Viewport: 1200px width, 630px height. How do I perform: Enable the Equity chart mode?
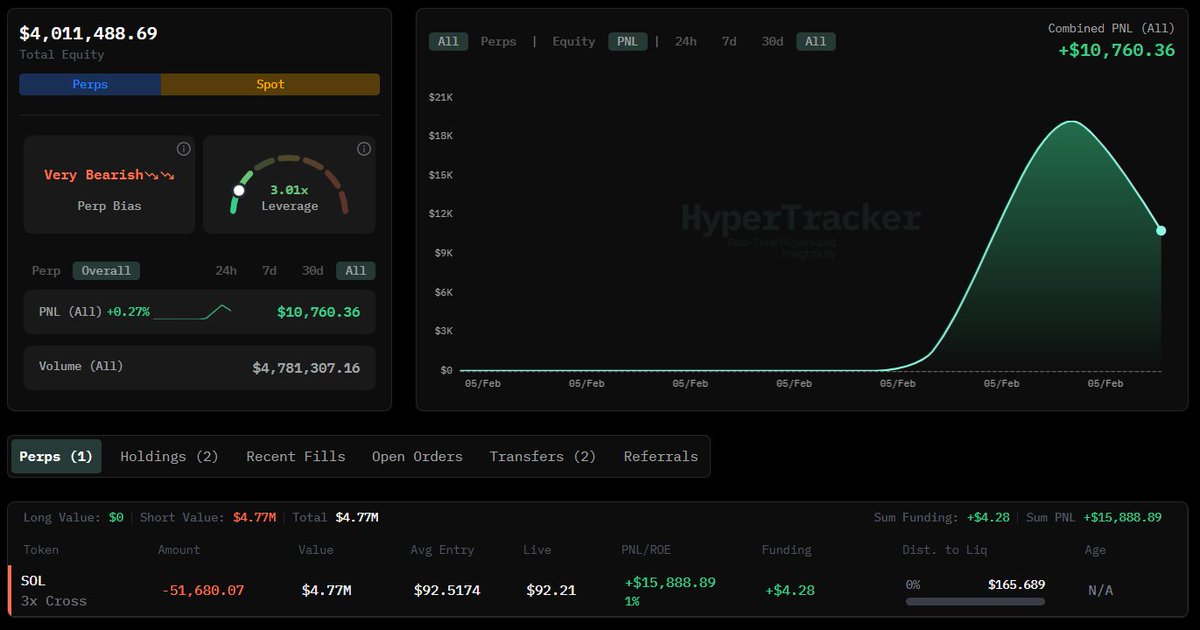tap(573, 41)
